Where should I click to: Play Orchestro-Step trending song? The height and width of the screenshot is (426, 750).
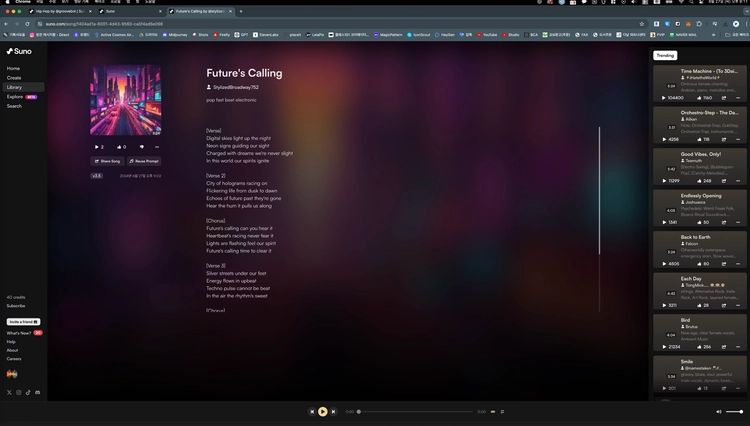tap(663, 140)
